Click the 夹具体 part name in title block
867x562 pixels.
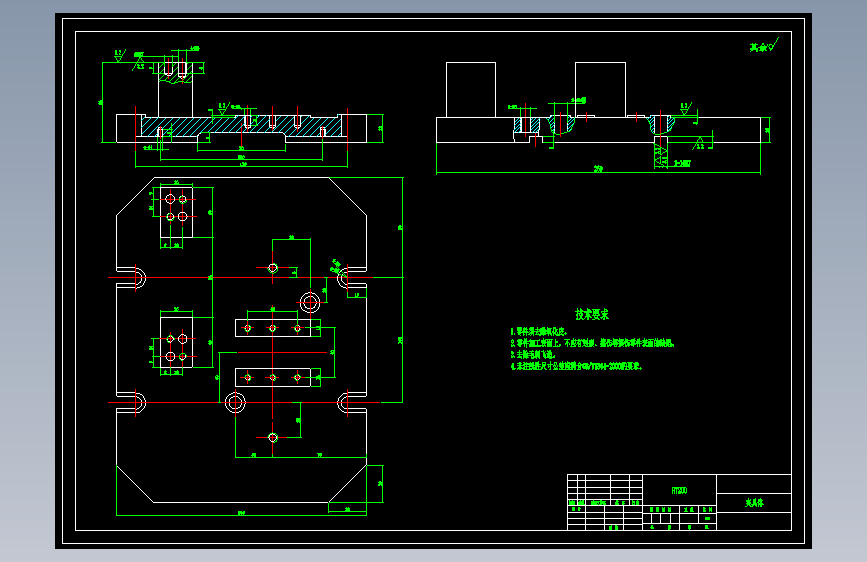(754, 503)
